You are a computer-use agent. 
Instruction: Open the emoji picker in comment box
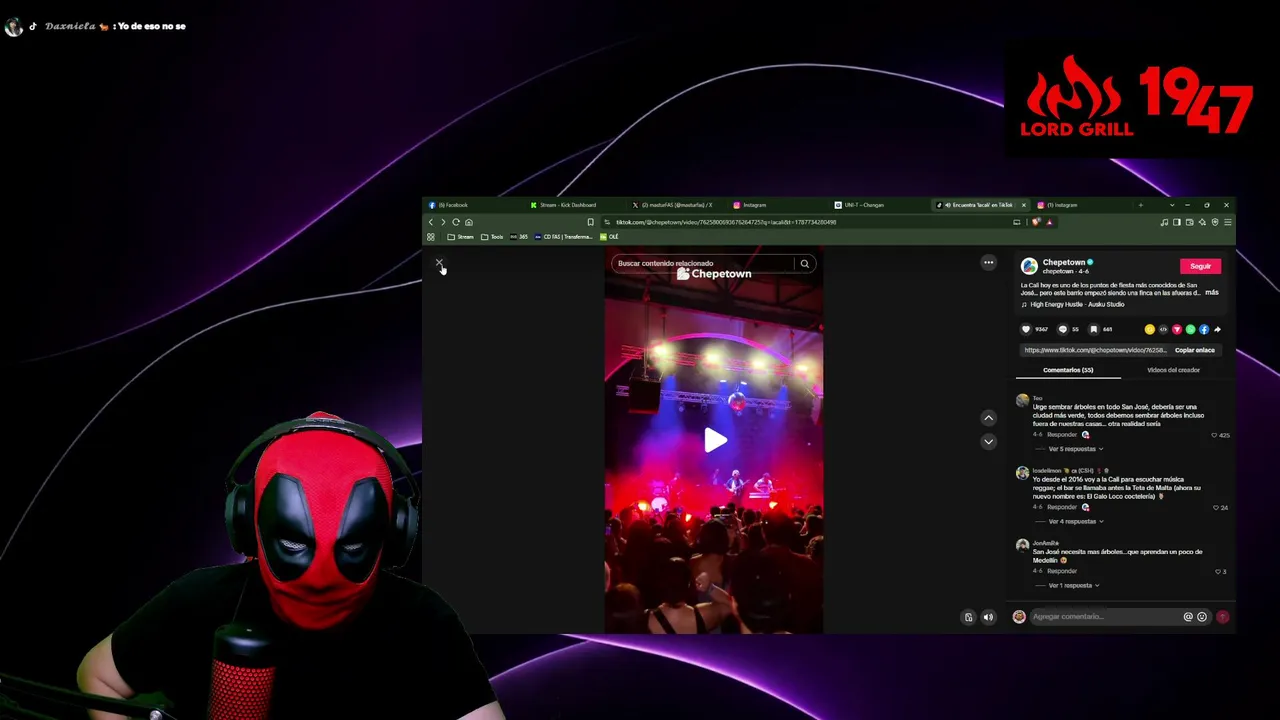(1202, 617)
